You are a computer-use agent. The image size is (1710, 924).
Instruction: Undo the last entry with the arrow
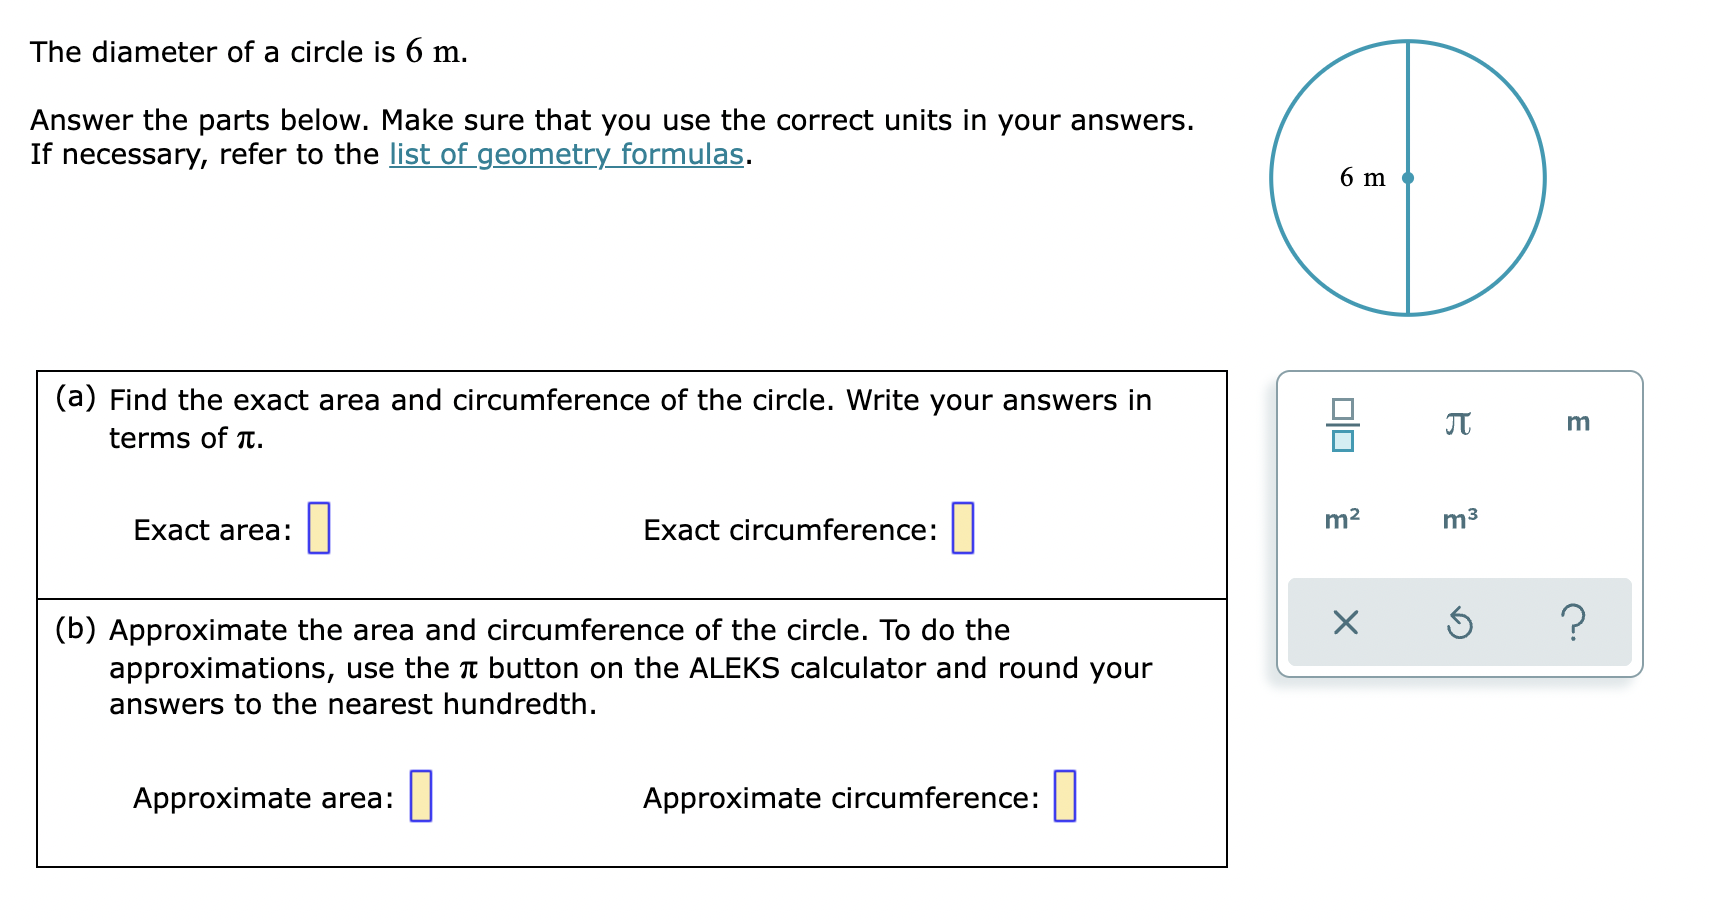[x=1460, y=623]
